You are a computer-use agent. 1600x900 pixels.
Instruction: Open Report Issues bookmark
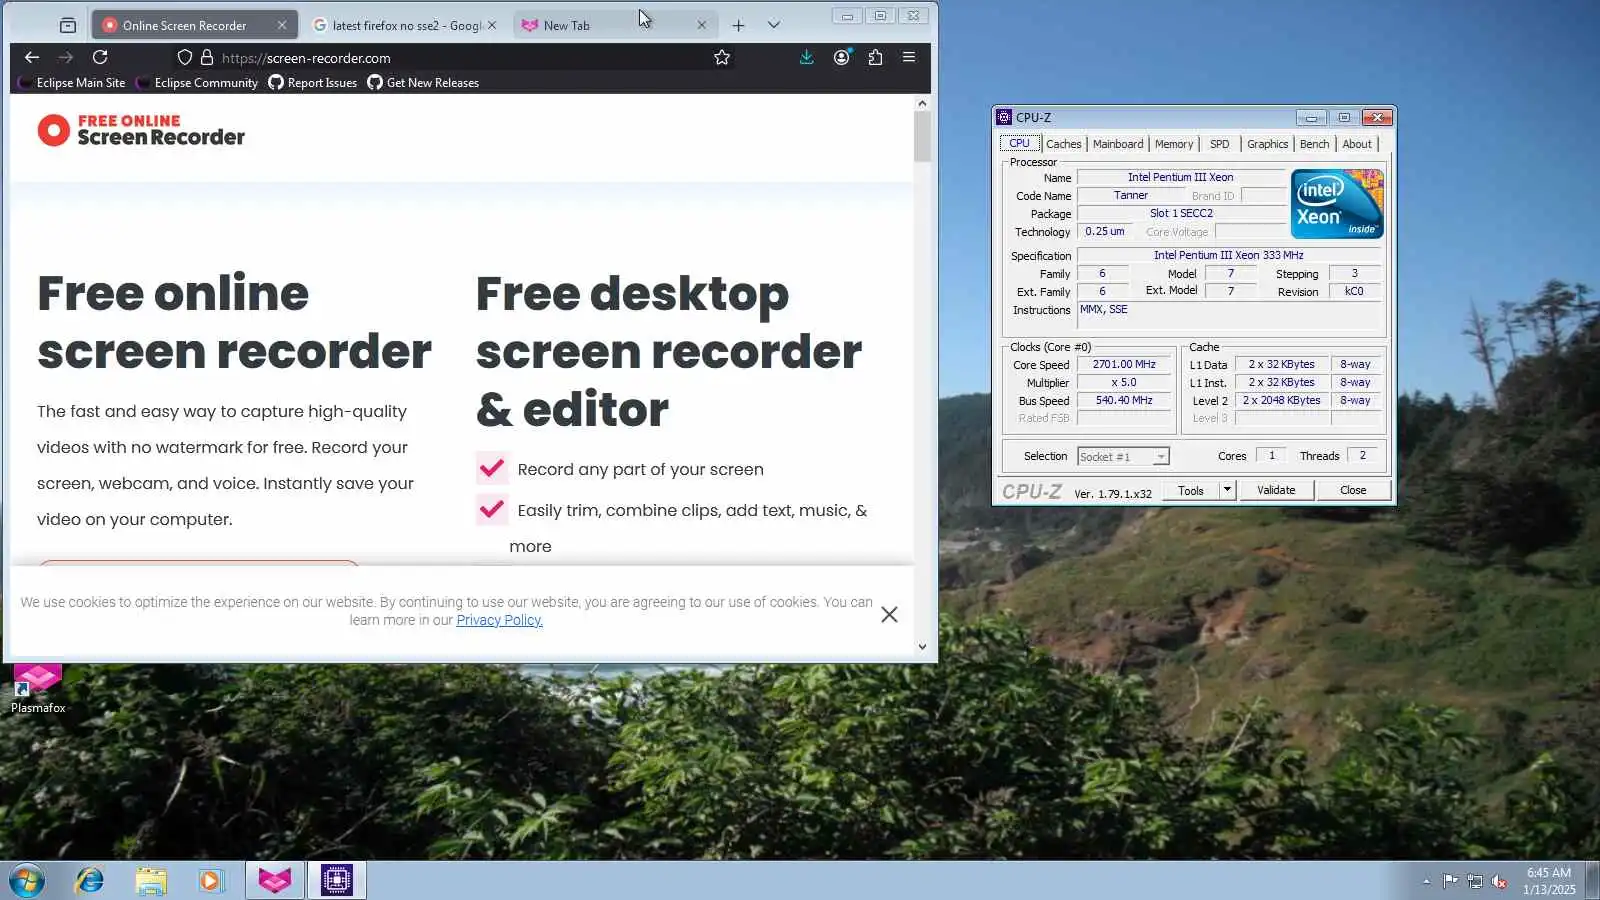click(x=313, y=83)
